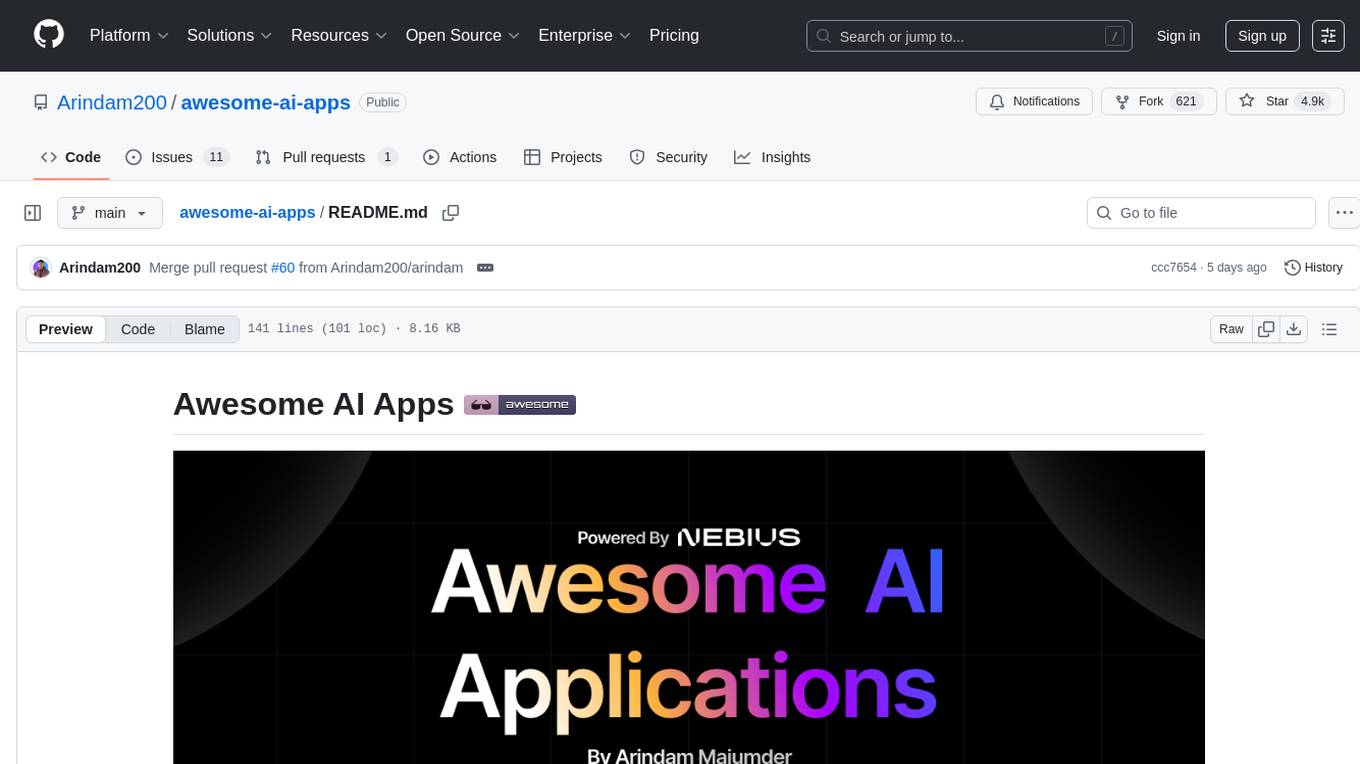Switch to the Insights tab

pyautogui.click(x=772, y=157)
